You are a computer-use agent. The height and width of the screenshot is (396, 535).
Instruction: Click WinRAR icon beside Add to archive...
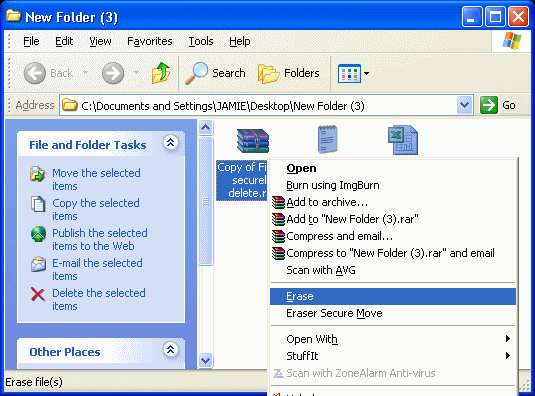point(278,202)
